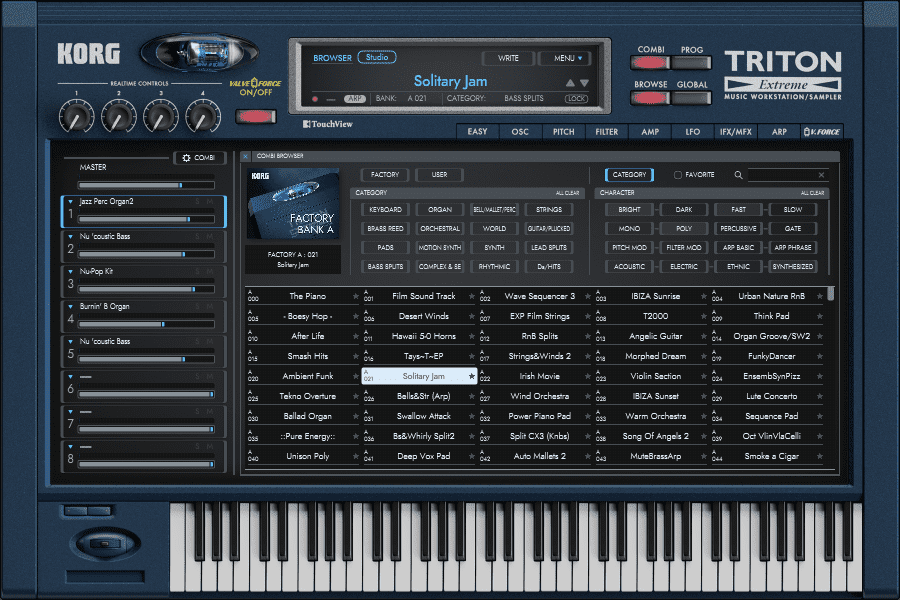Favorite star for Wave Sequencer 3

click(x=588, y=296)
